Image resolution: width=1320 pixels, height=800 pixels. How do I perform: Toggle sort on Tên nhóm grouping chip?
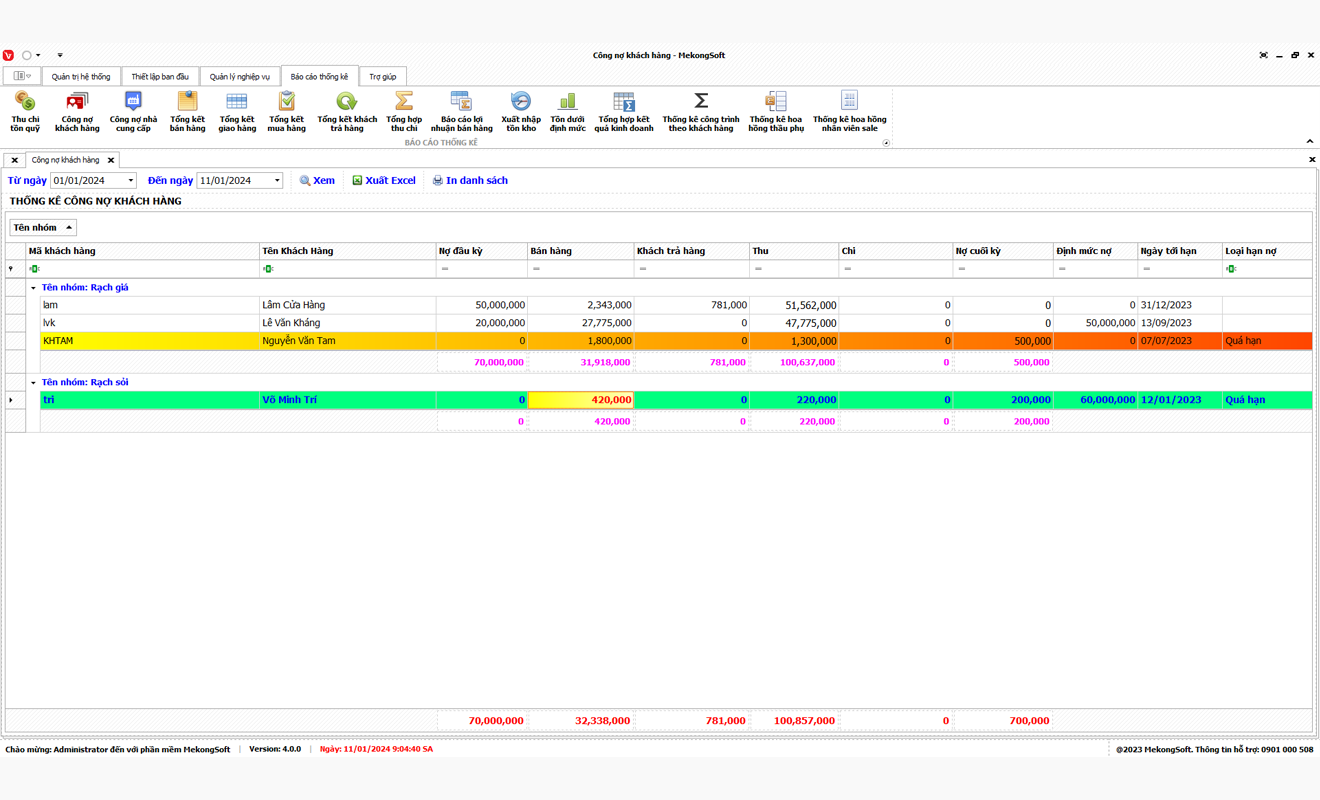[43, 228]
